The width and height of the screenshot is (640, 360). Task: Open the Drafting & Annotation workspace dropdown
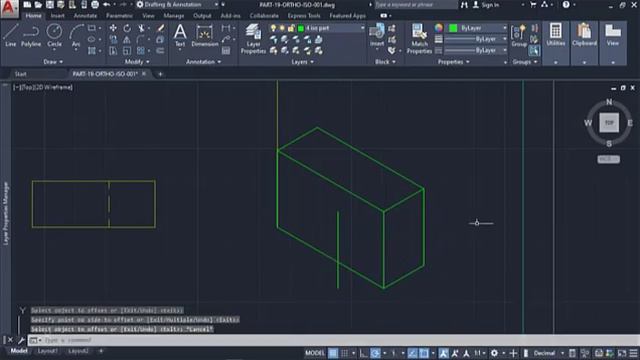pyautogui.click(x=177, y=5)
